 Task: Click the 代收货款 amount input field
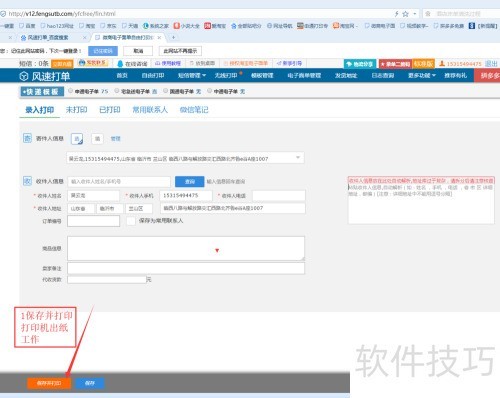tap(107, 279)
